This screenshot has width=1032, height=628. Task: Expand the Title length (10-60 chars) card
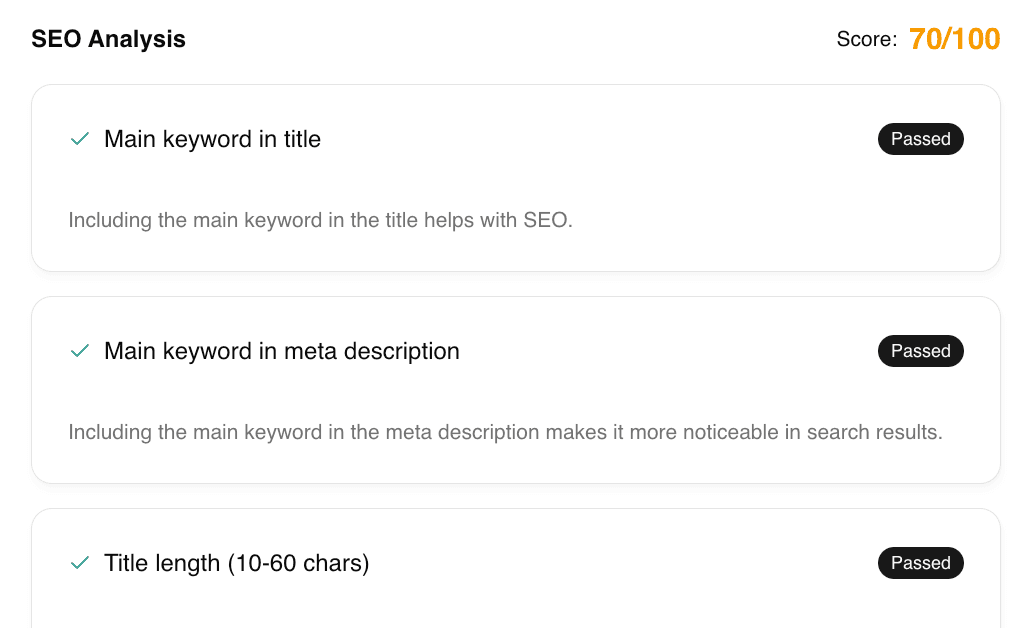236,563
